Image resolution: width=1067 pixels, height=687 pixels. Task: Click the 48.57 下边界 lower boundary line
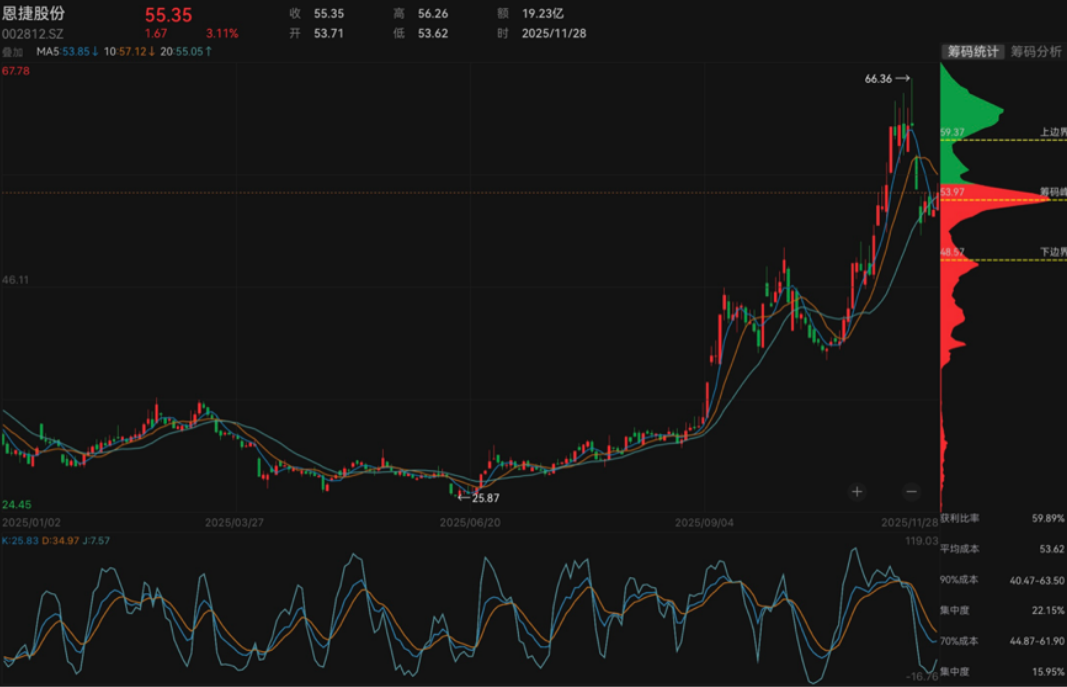click(1003, 259)
